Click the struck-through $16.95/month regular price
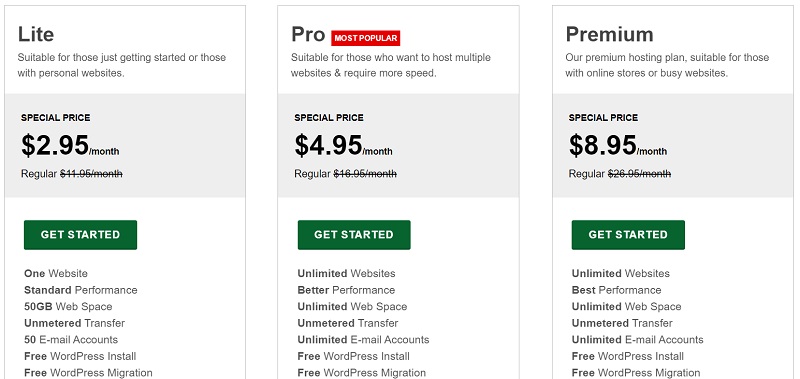800x379 pixels. [365, 174]
